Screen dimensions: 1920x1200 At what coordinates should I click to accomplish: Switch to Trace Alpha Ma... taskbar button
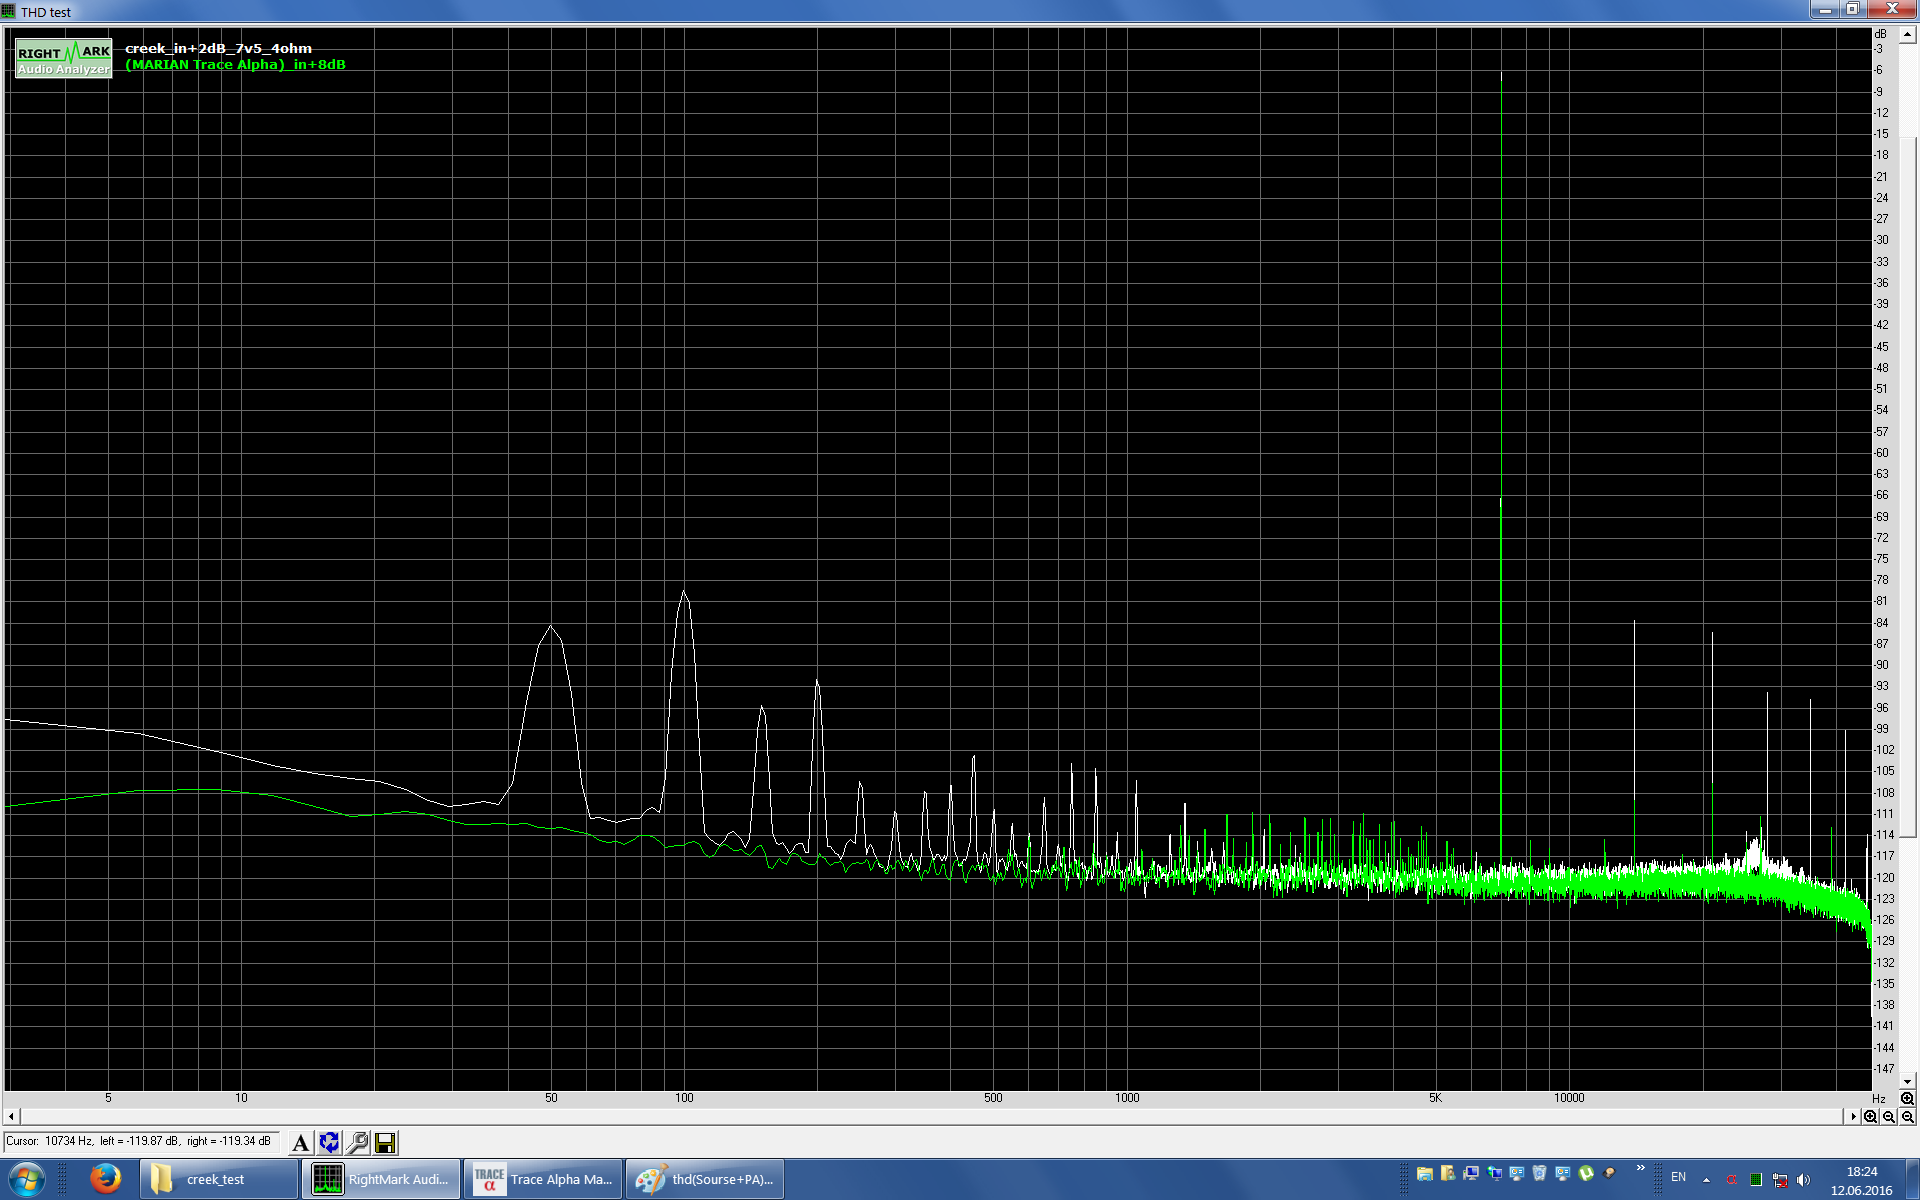click(543, 1179)
